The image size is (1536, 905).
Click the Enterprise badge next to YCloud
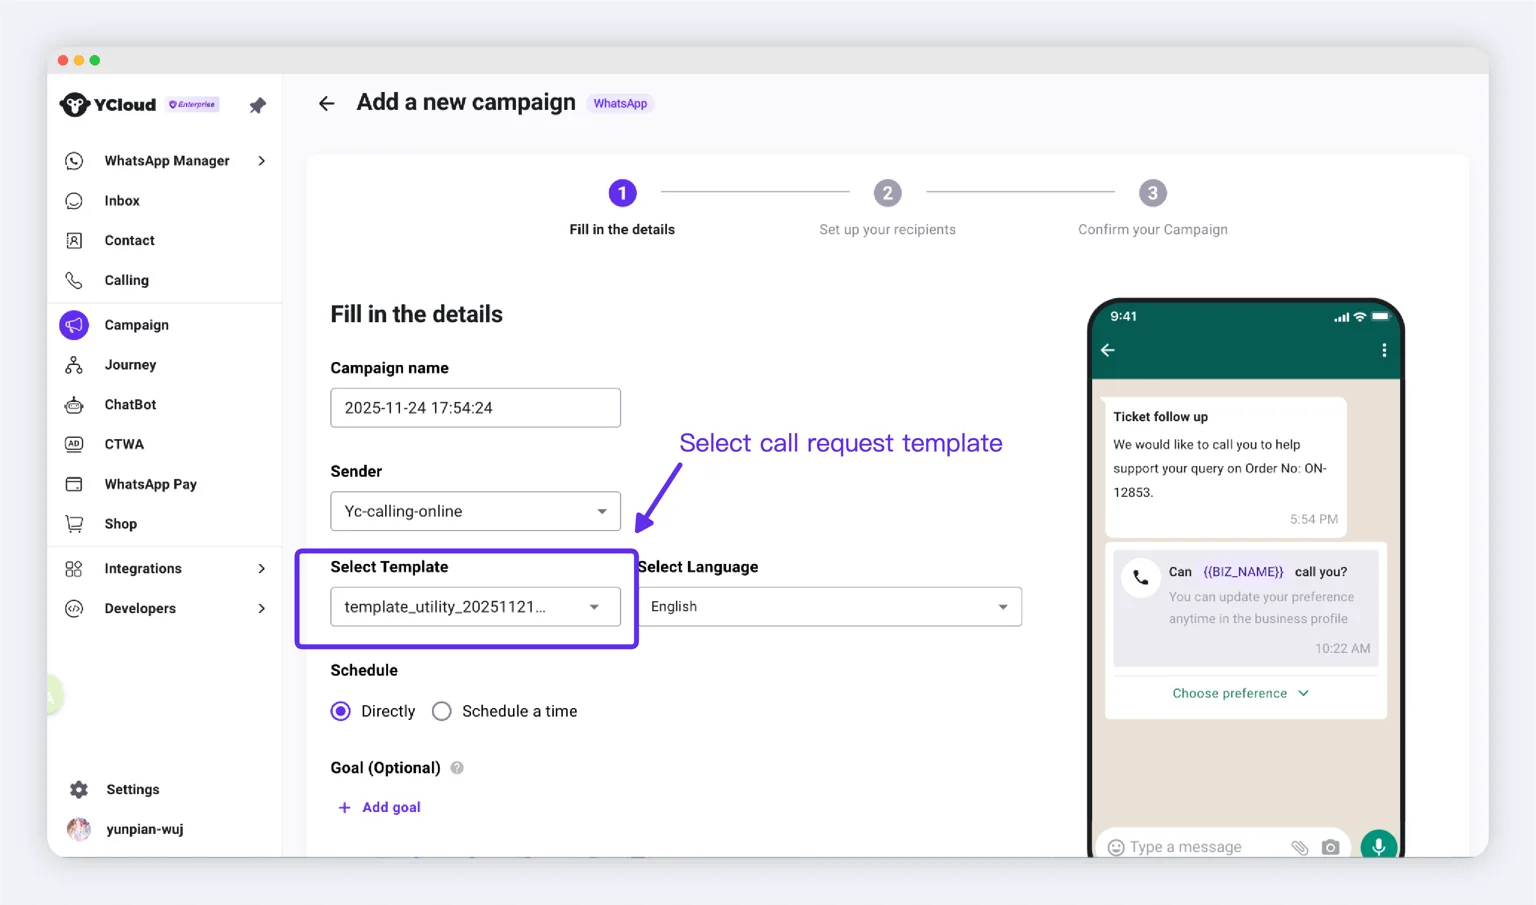193,104
